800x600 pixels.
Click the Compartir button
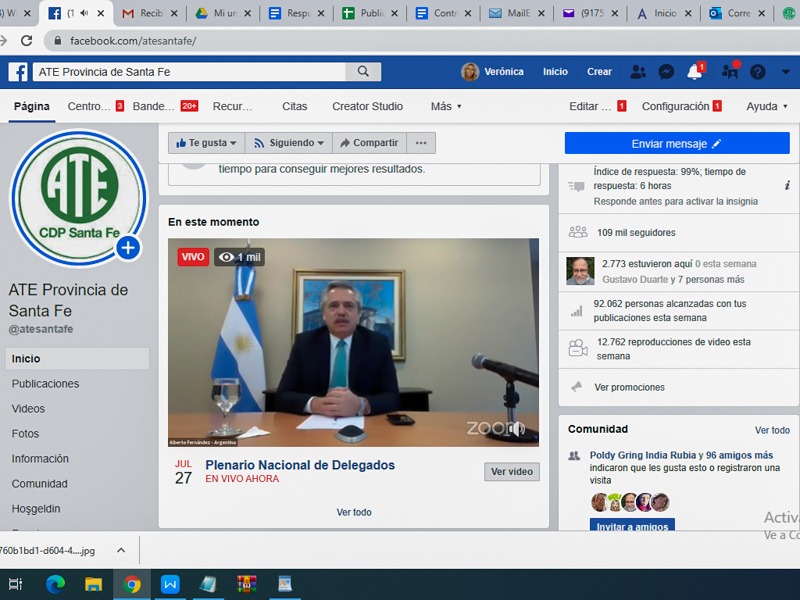point(369,143)
